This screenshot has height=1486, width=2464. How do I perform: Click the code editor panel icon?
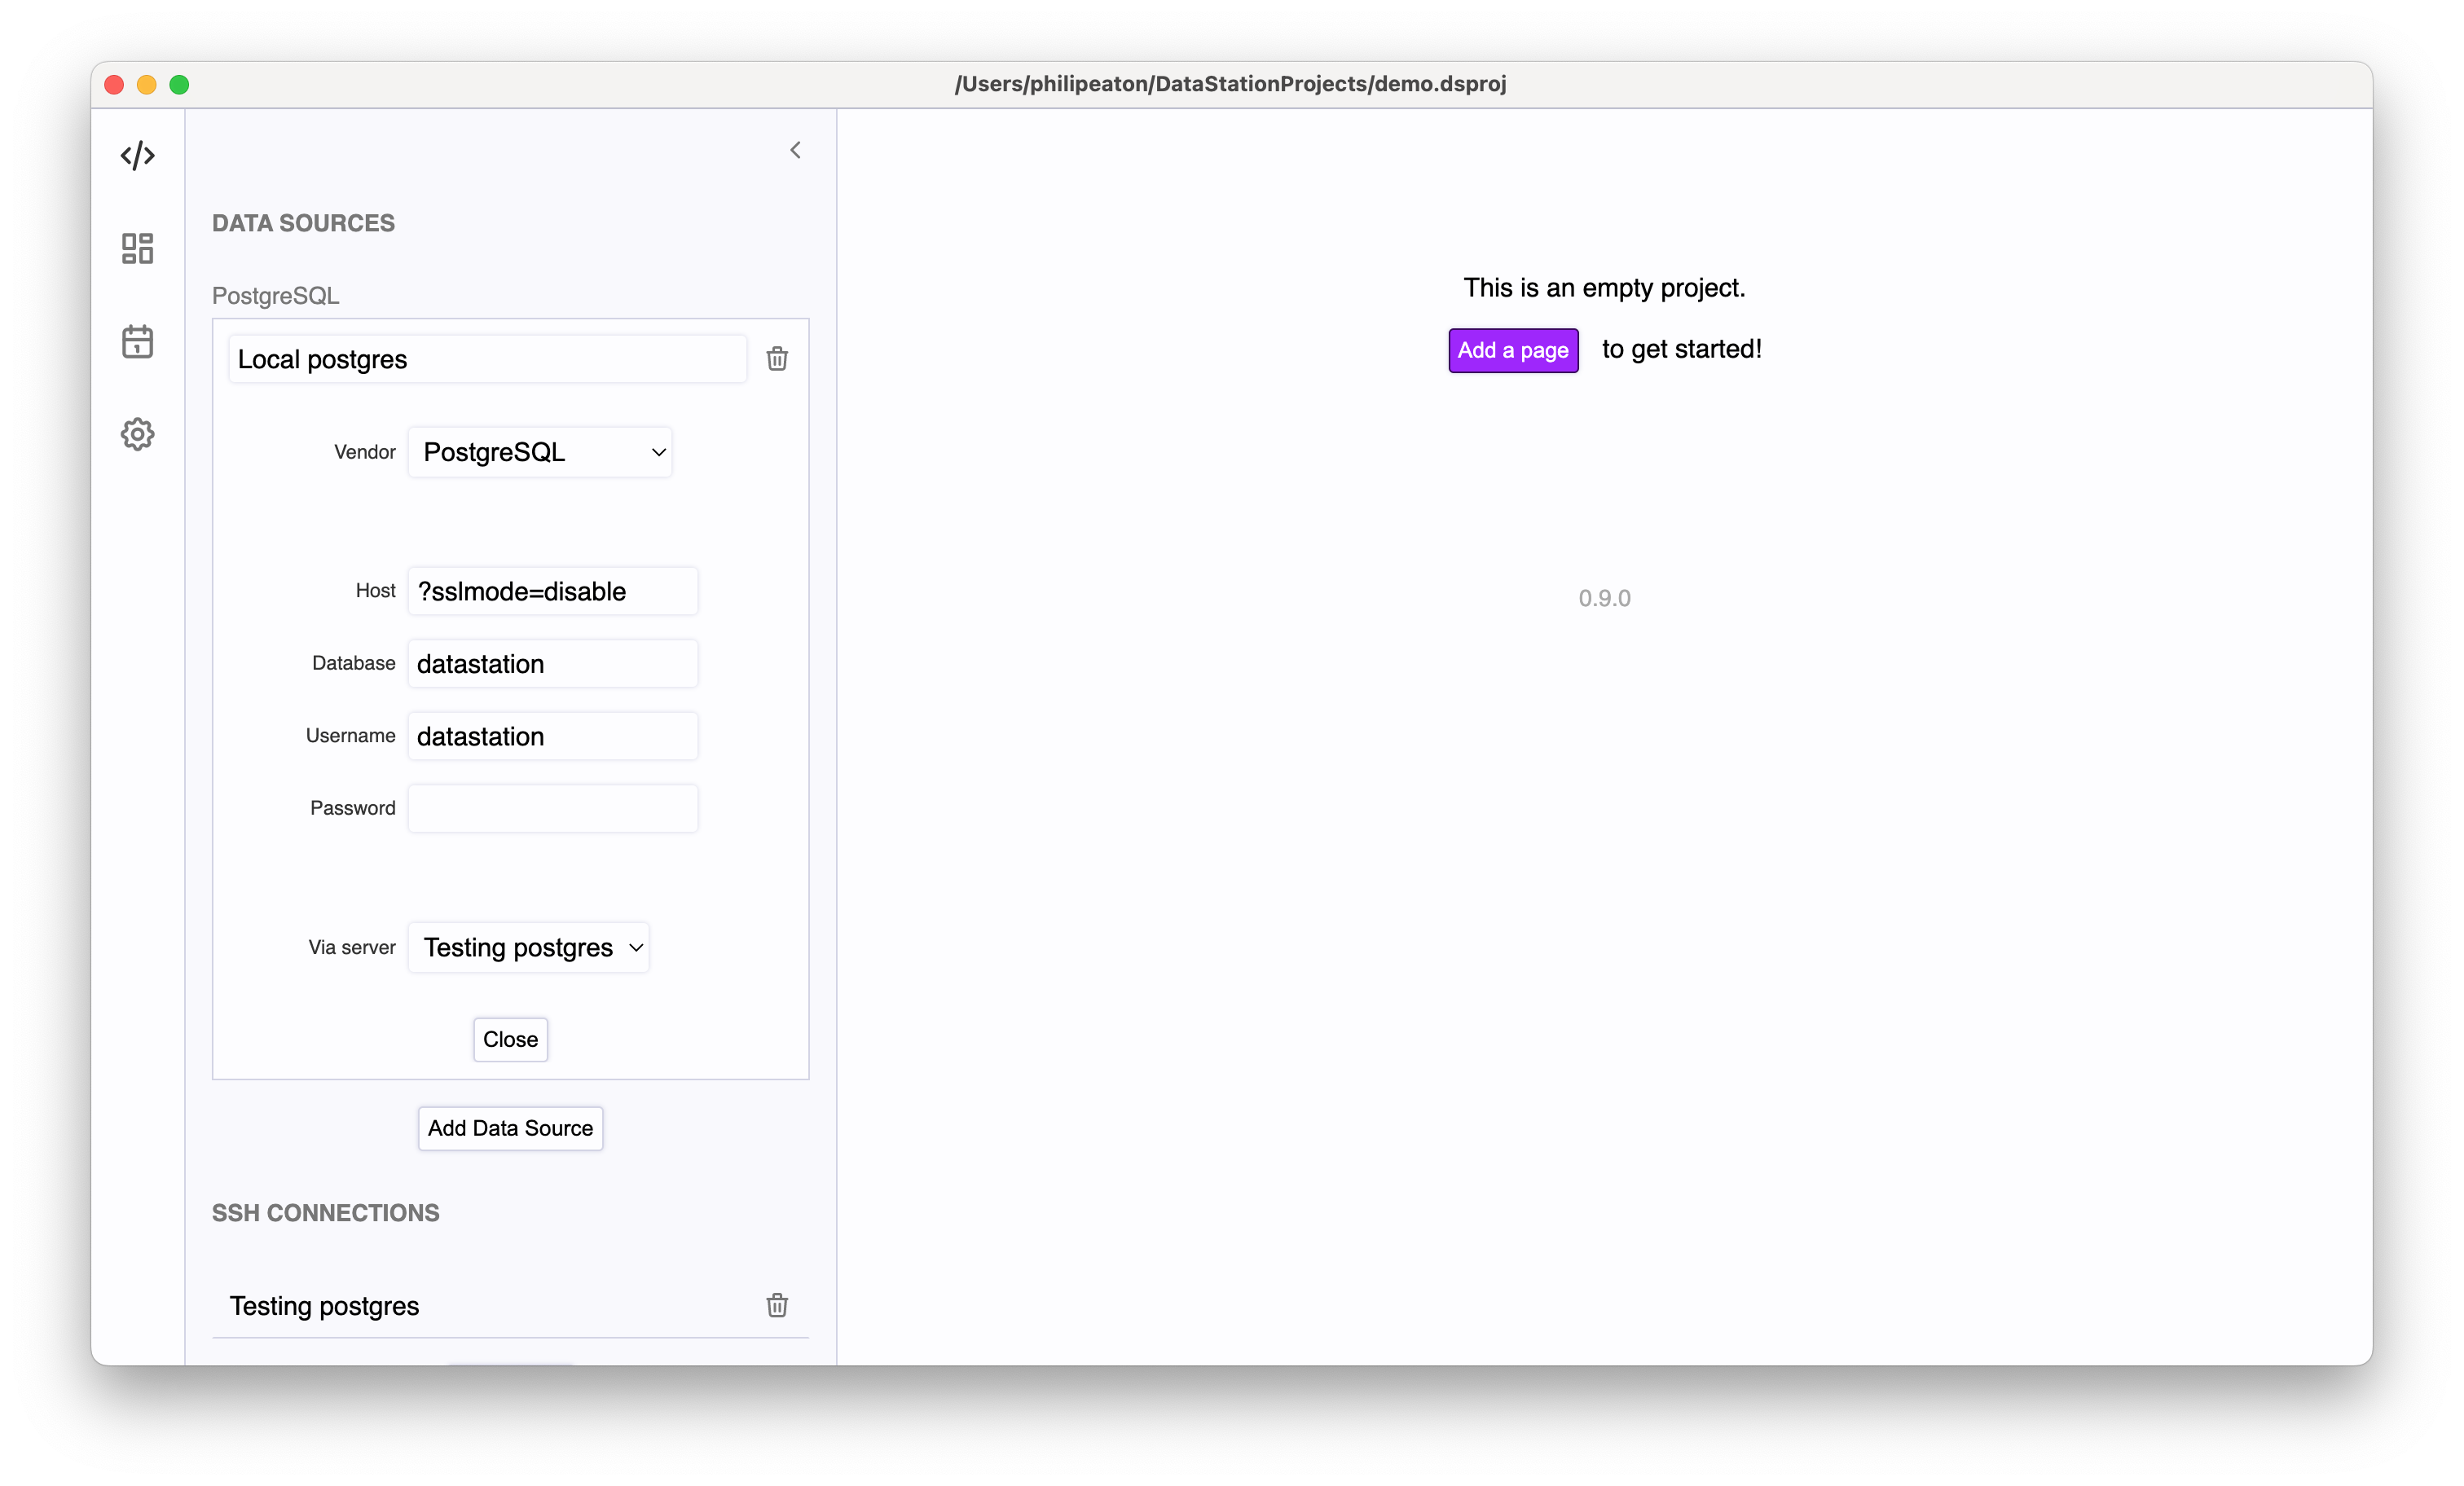[137, 155]
